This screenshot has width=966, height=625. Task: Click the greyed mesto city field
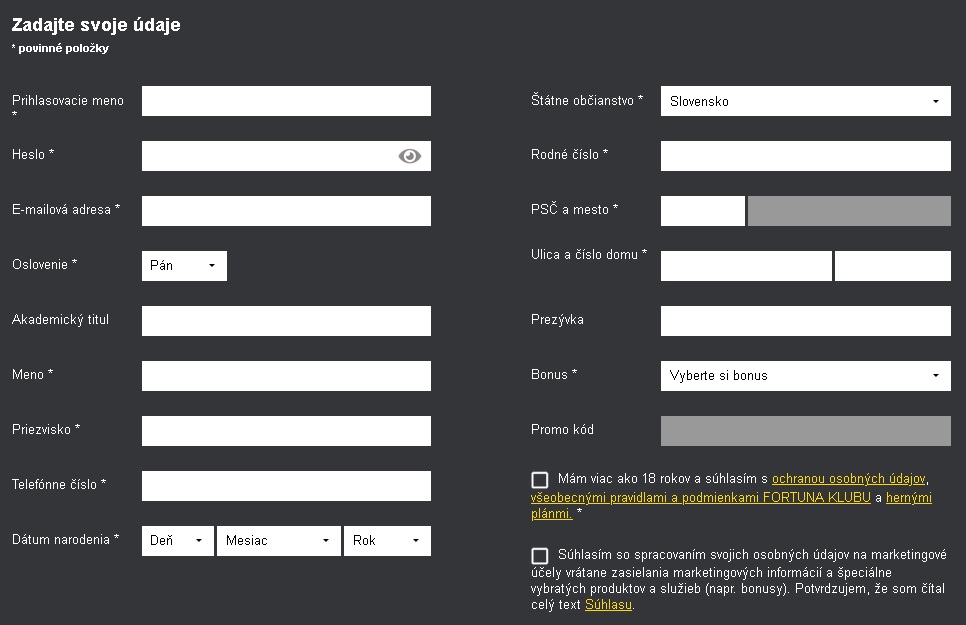point(849,211)
